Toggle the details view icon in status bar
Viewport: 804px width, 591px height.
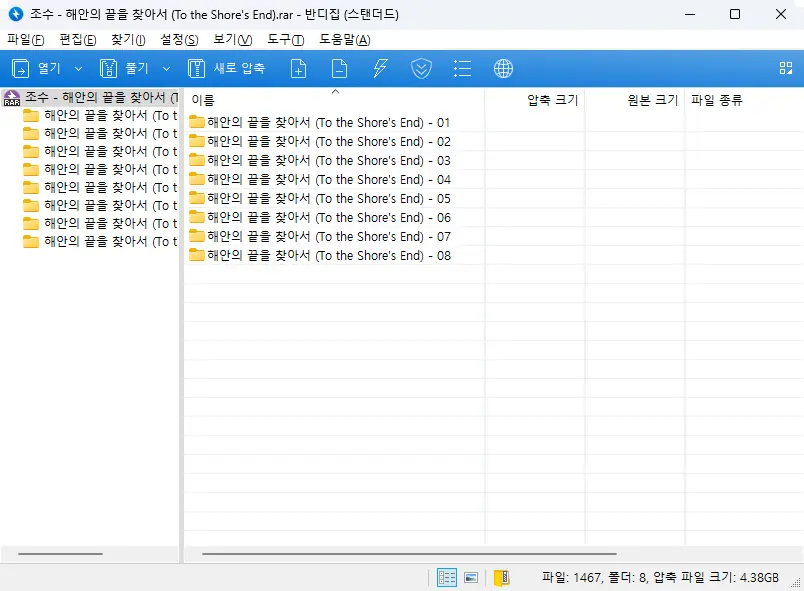pyautogui.click(x=447, y=577)
